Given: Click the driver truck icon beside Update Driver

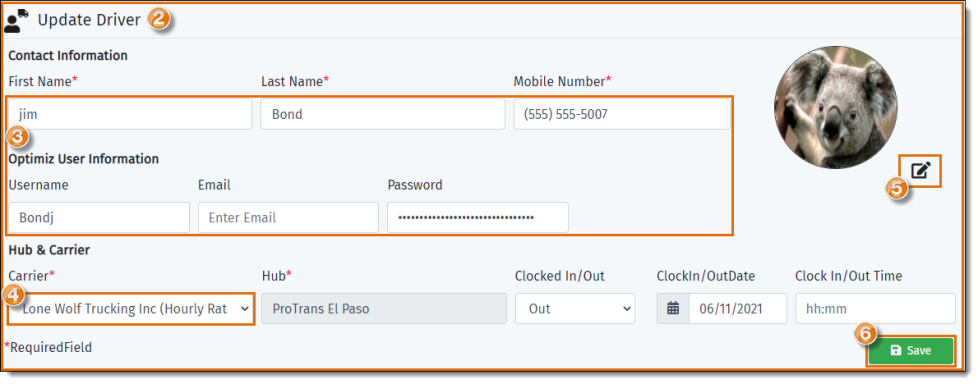Looking at the screenshot, I should click(x=17, y=21).
